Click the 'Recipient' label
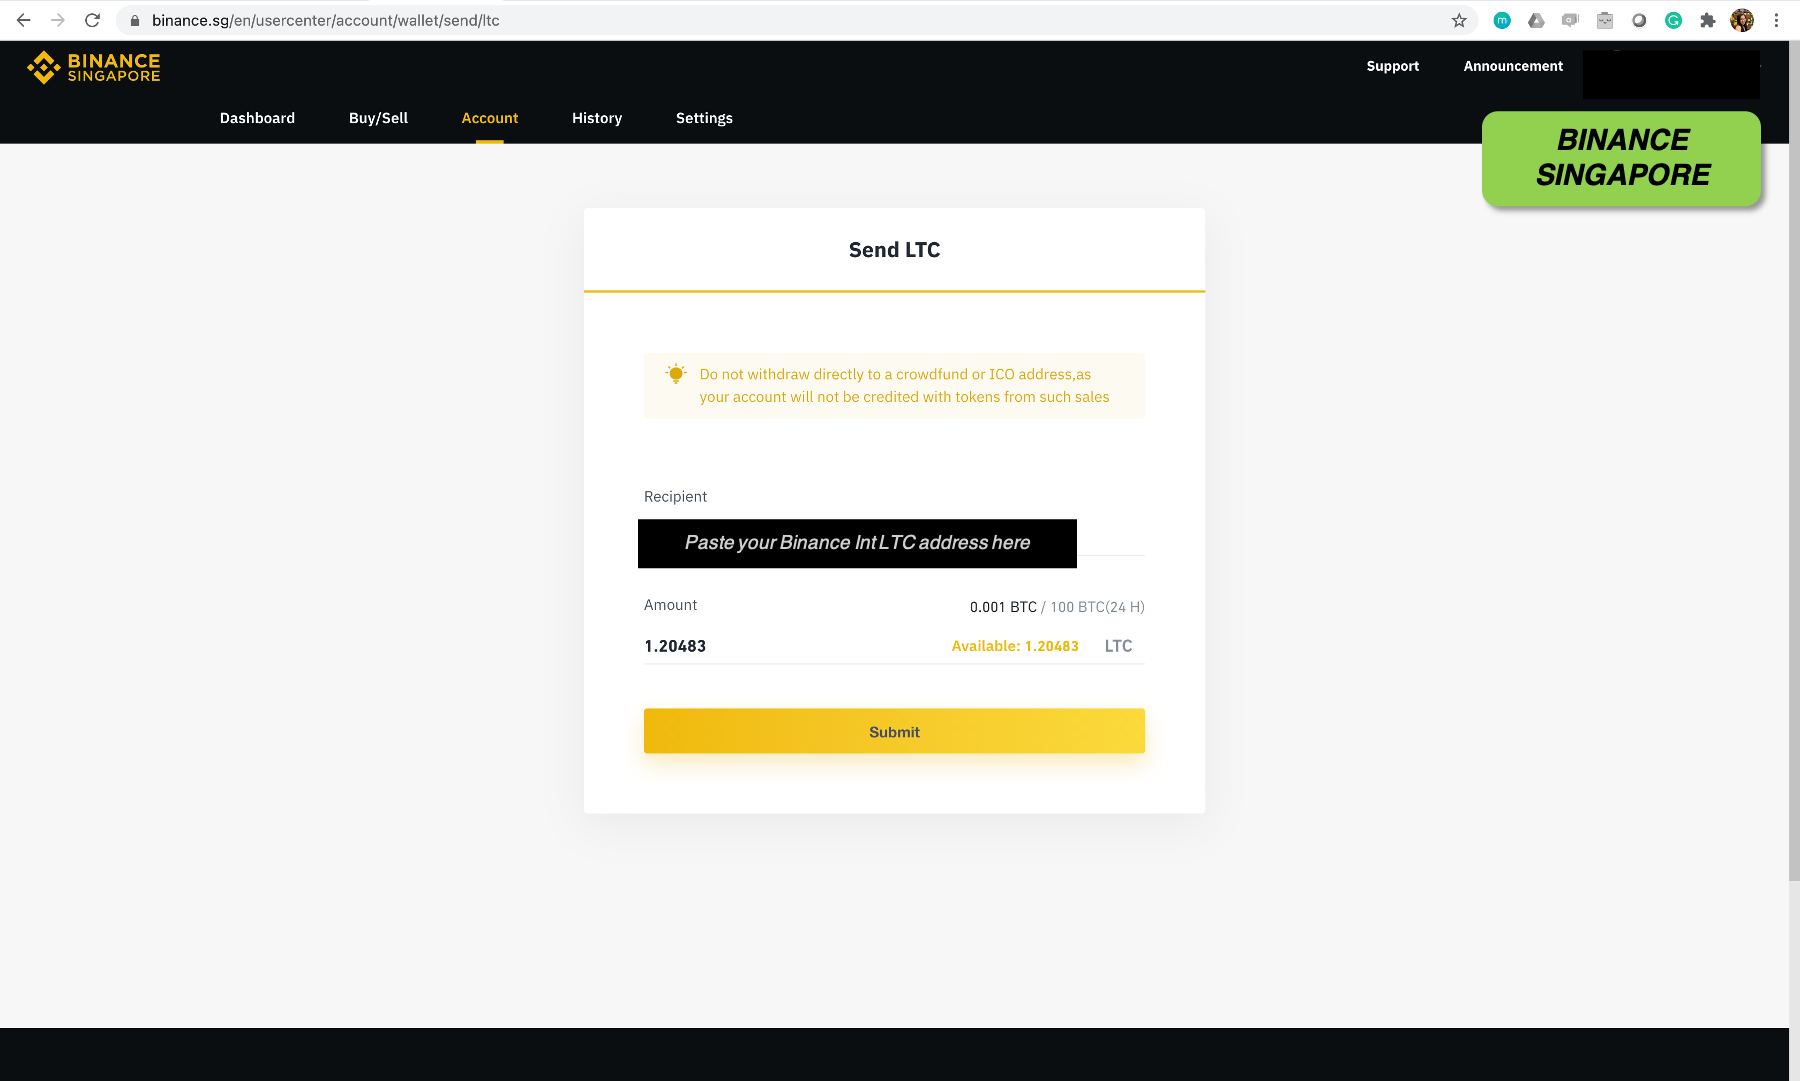The width and height of the screenshot is (1802, 1081). pos(675,496)
